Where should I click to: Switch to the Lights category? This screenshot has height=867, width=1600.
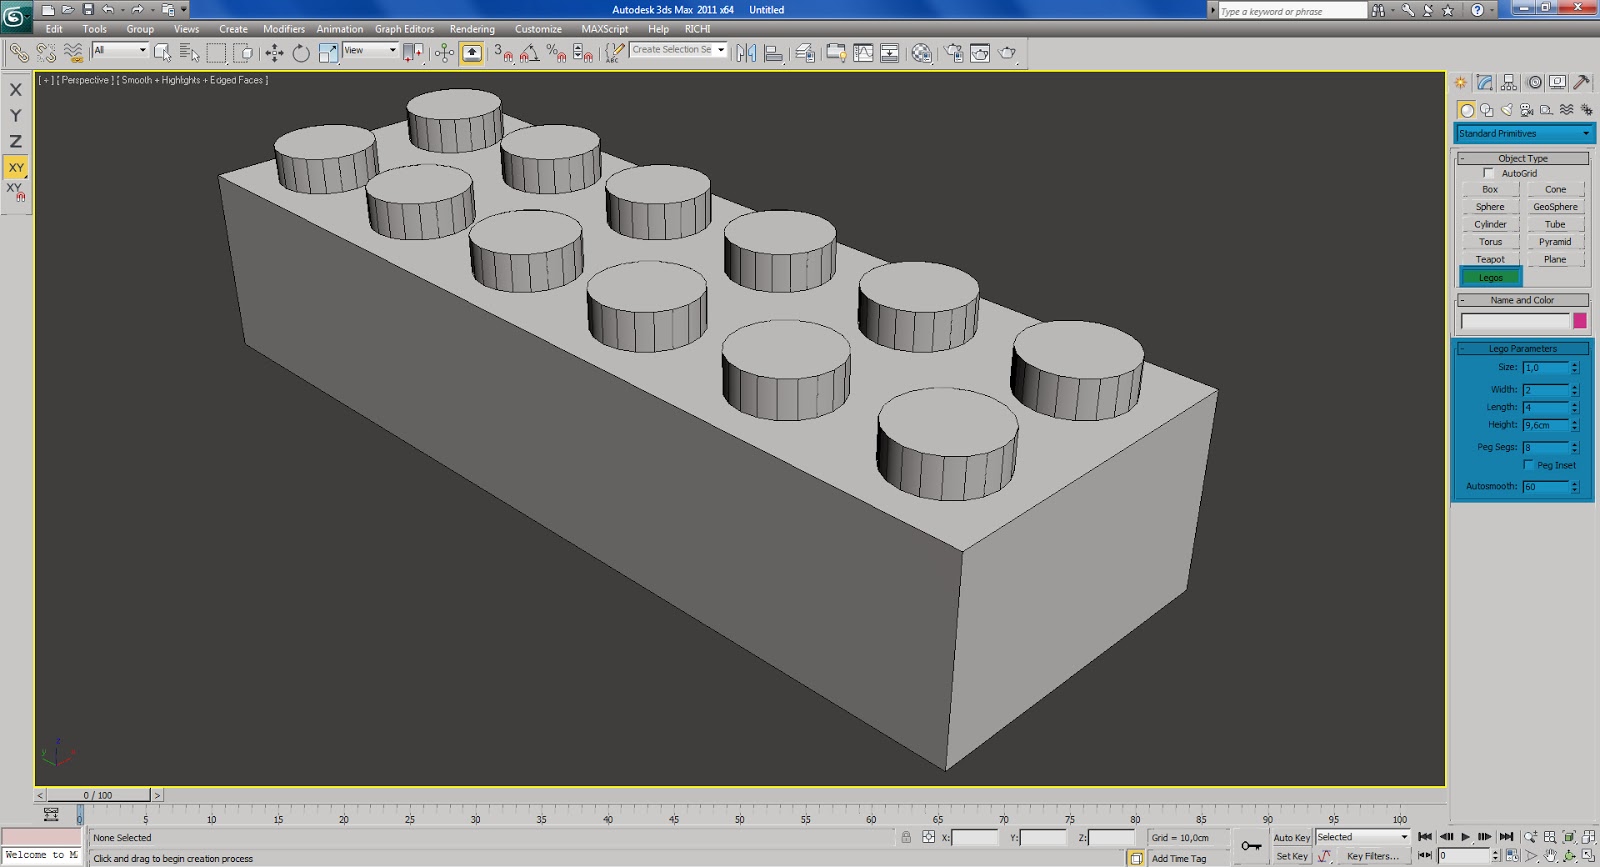pyautogui.click(x=1507, y=110)
